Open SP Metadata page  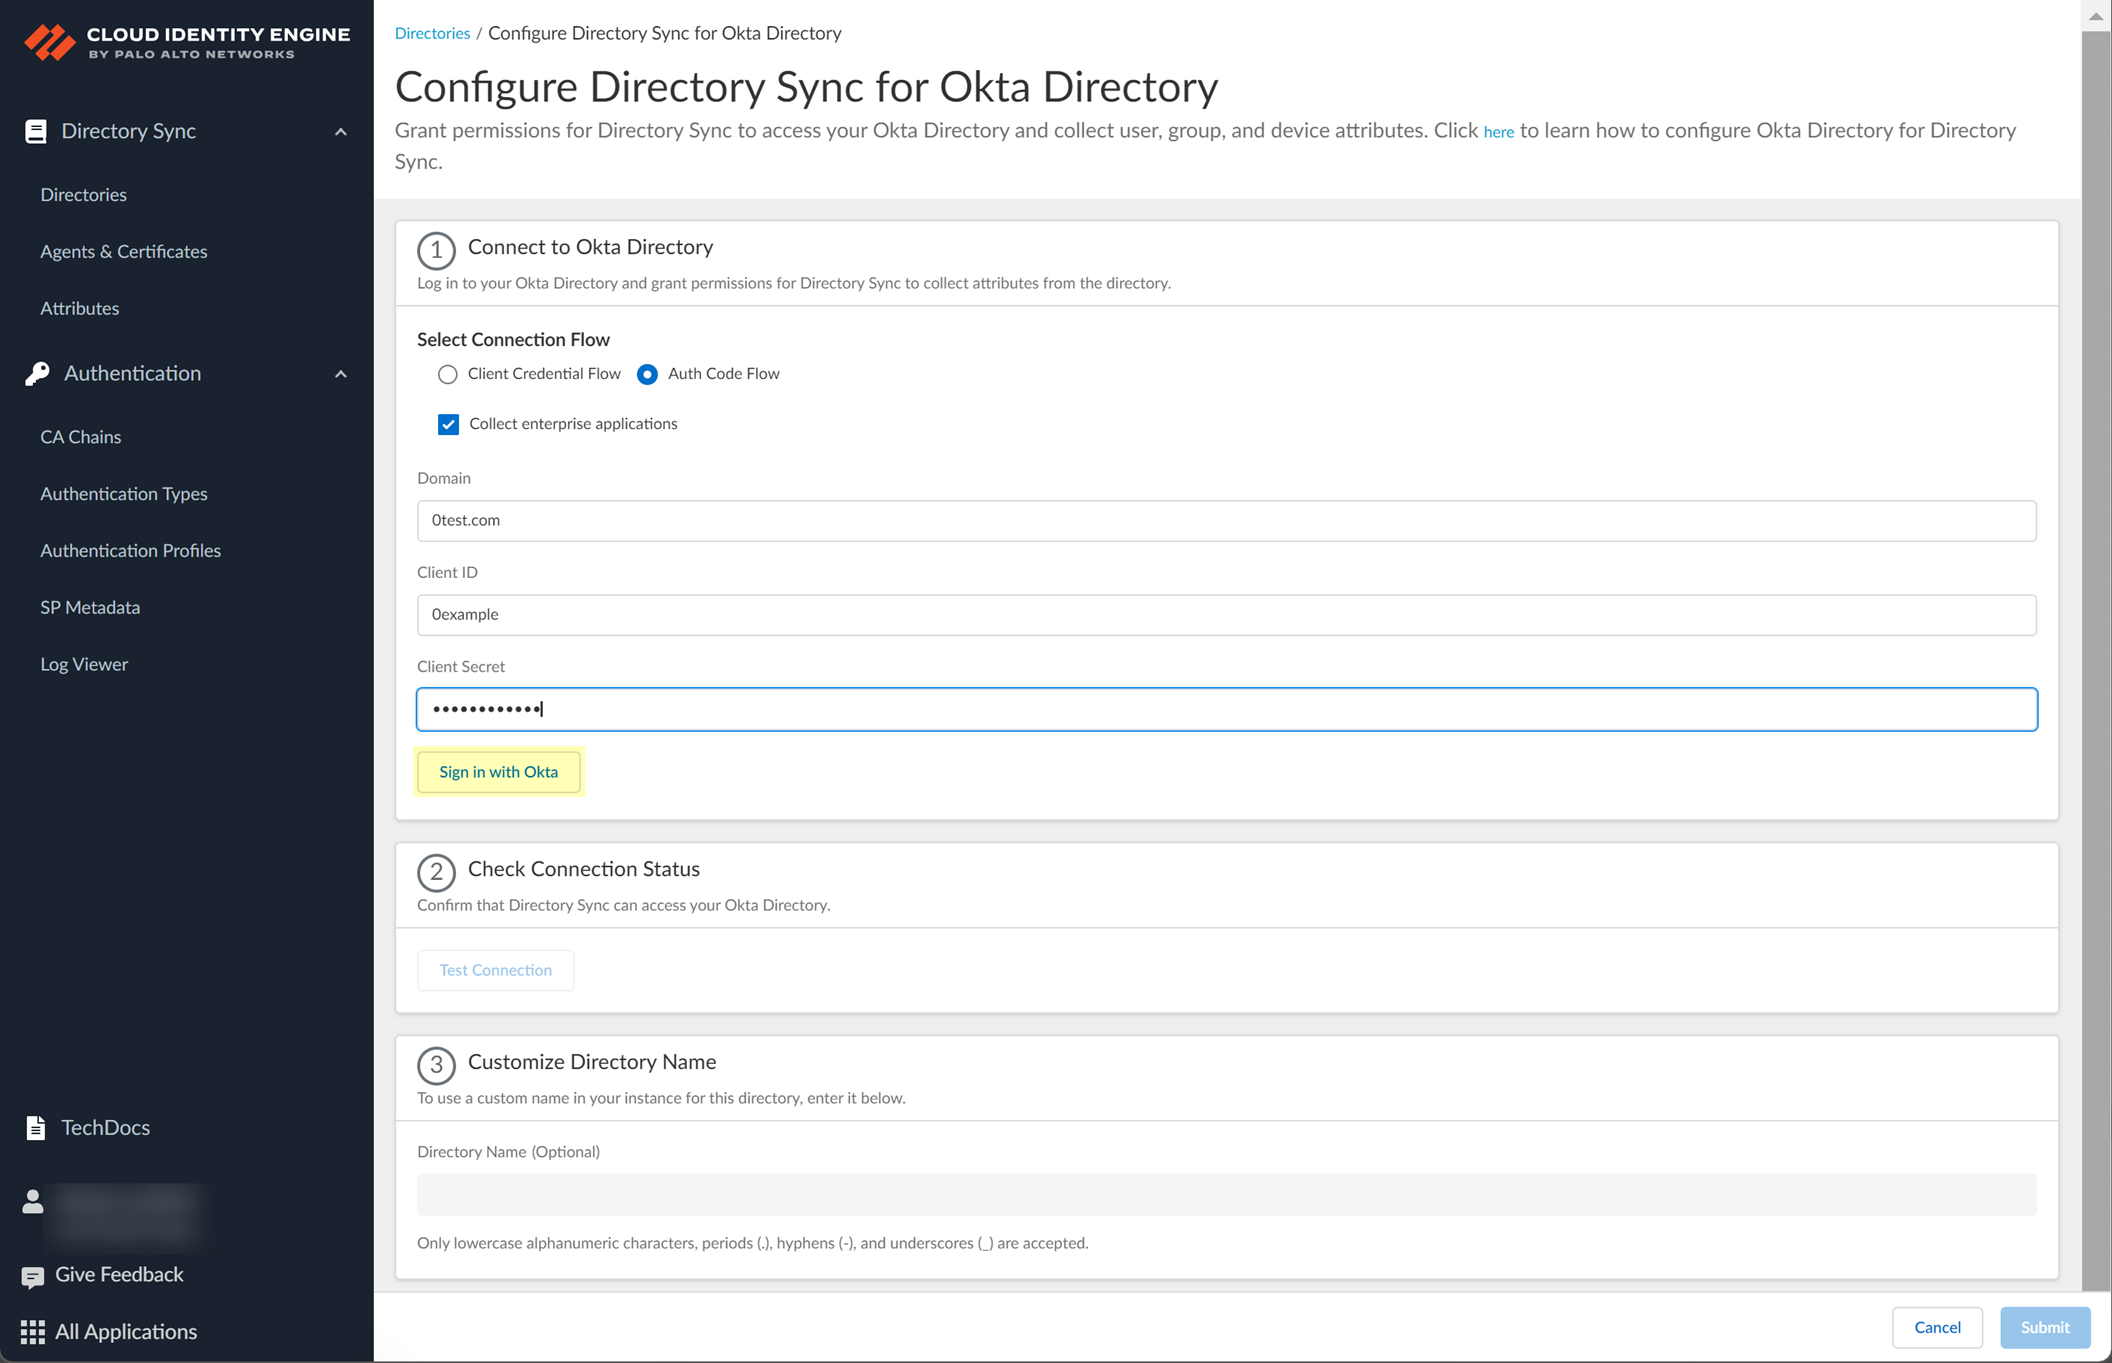click(x=90, y=607)
